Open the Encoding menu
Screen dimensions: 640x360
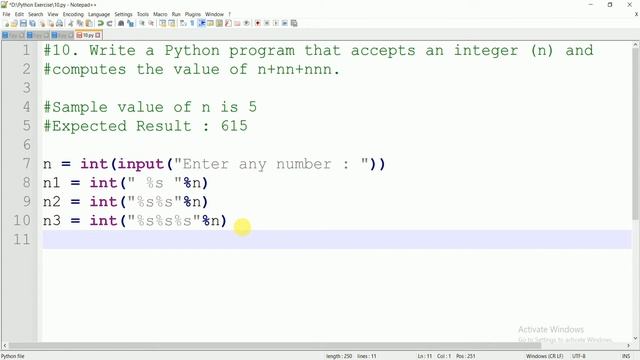[73, 14]
